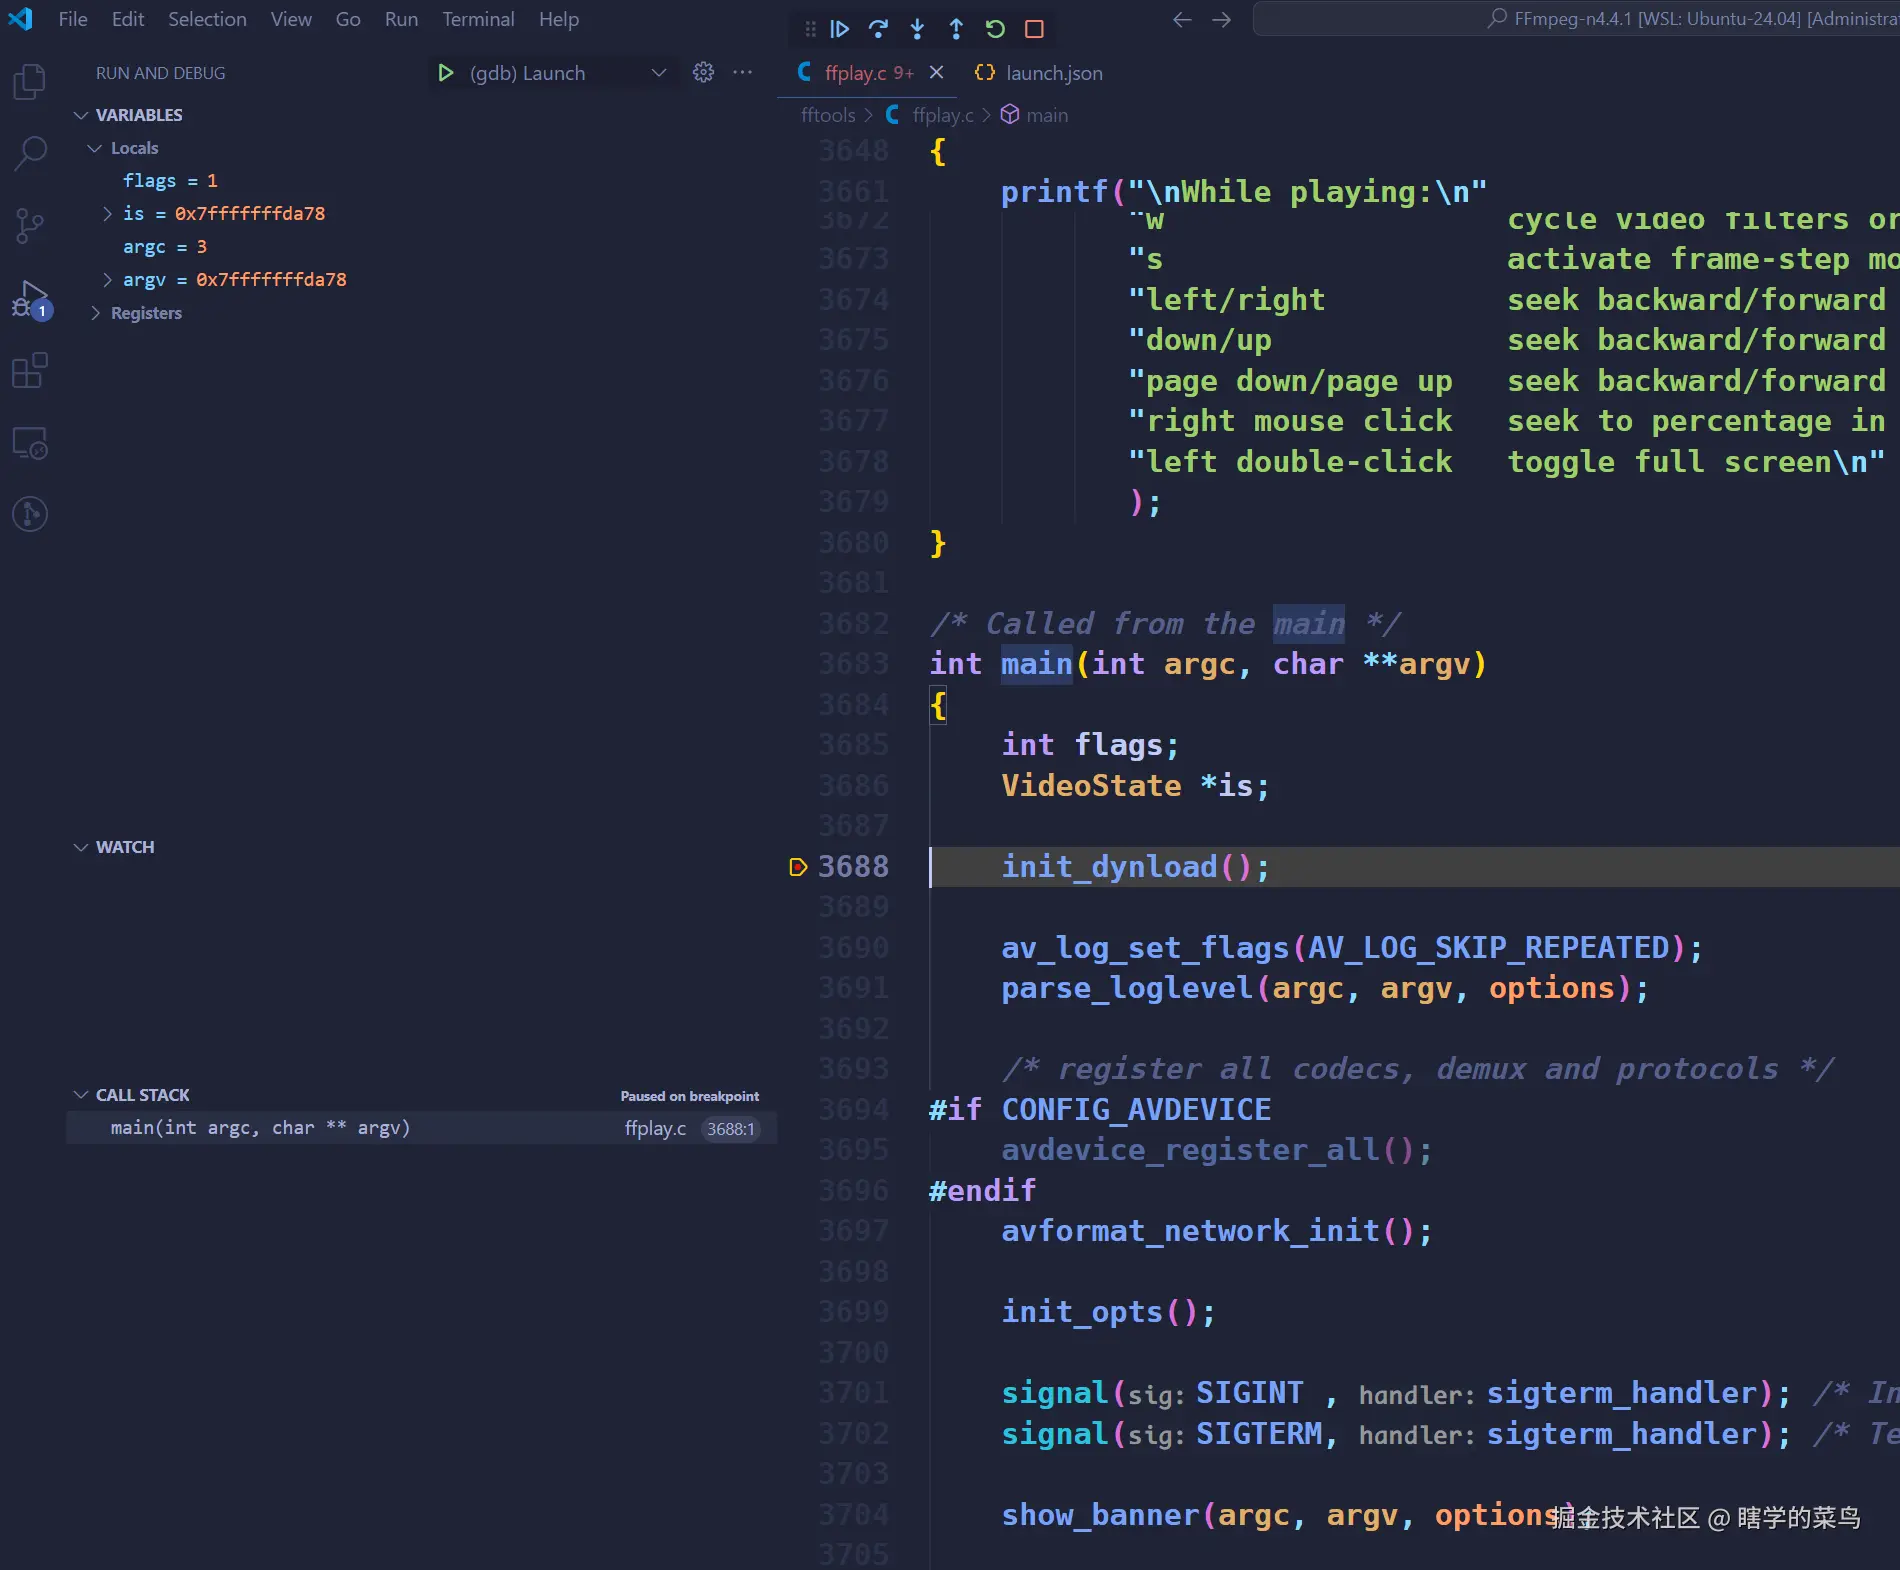Click the command center search box

(1576, 19)
